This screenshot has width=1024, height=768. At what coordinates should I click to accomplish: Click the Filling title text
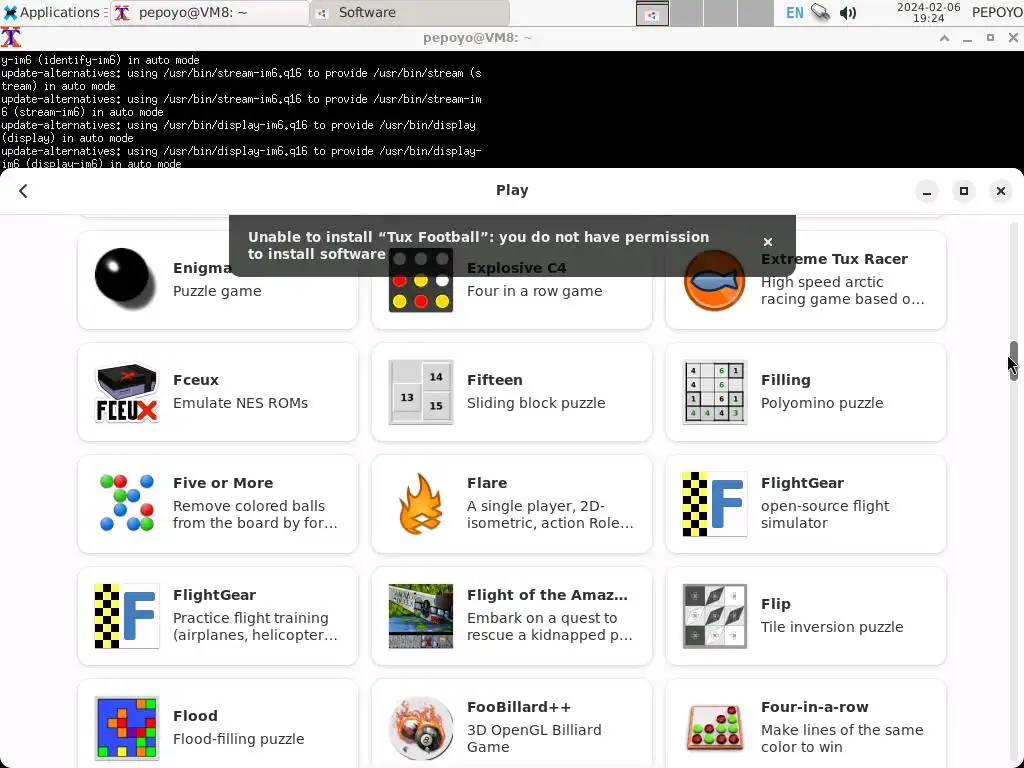[x=786, y=380]
